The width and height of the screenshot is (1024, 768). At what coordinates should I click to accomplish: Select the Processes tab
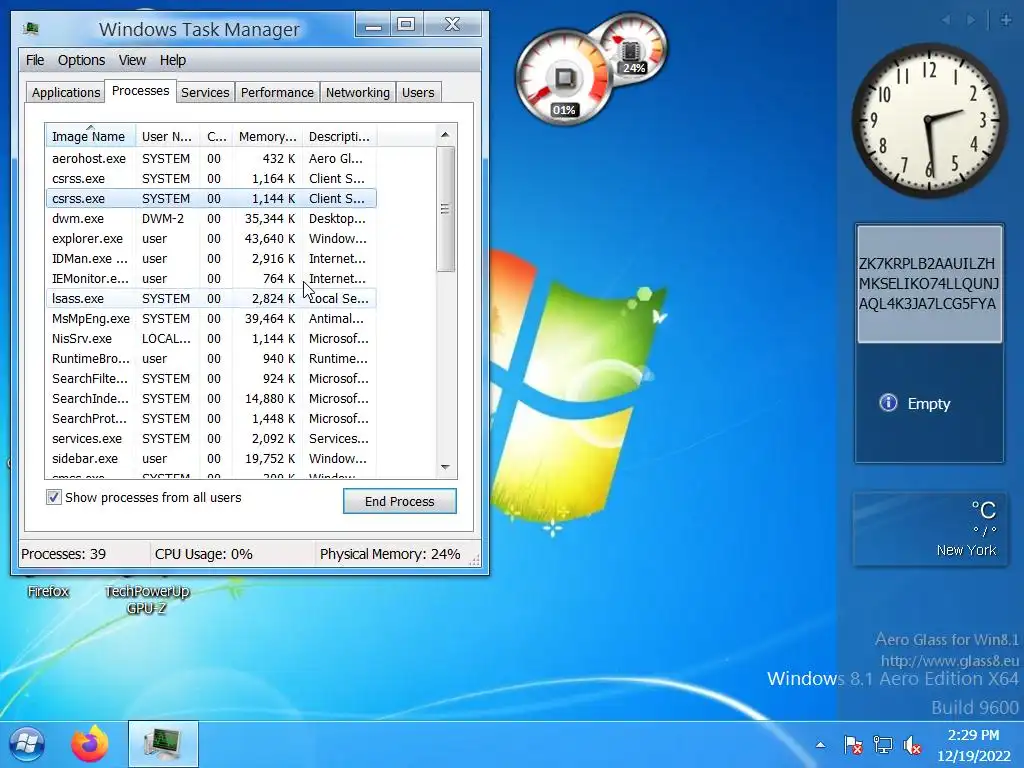coord(140,91)
